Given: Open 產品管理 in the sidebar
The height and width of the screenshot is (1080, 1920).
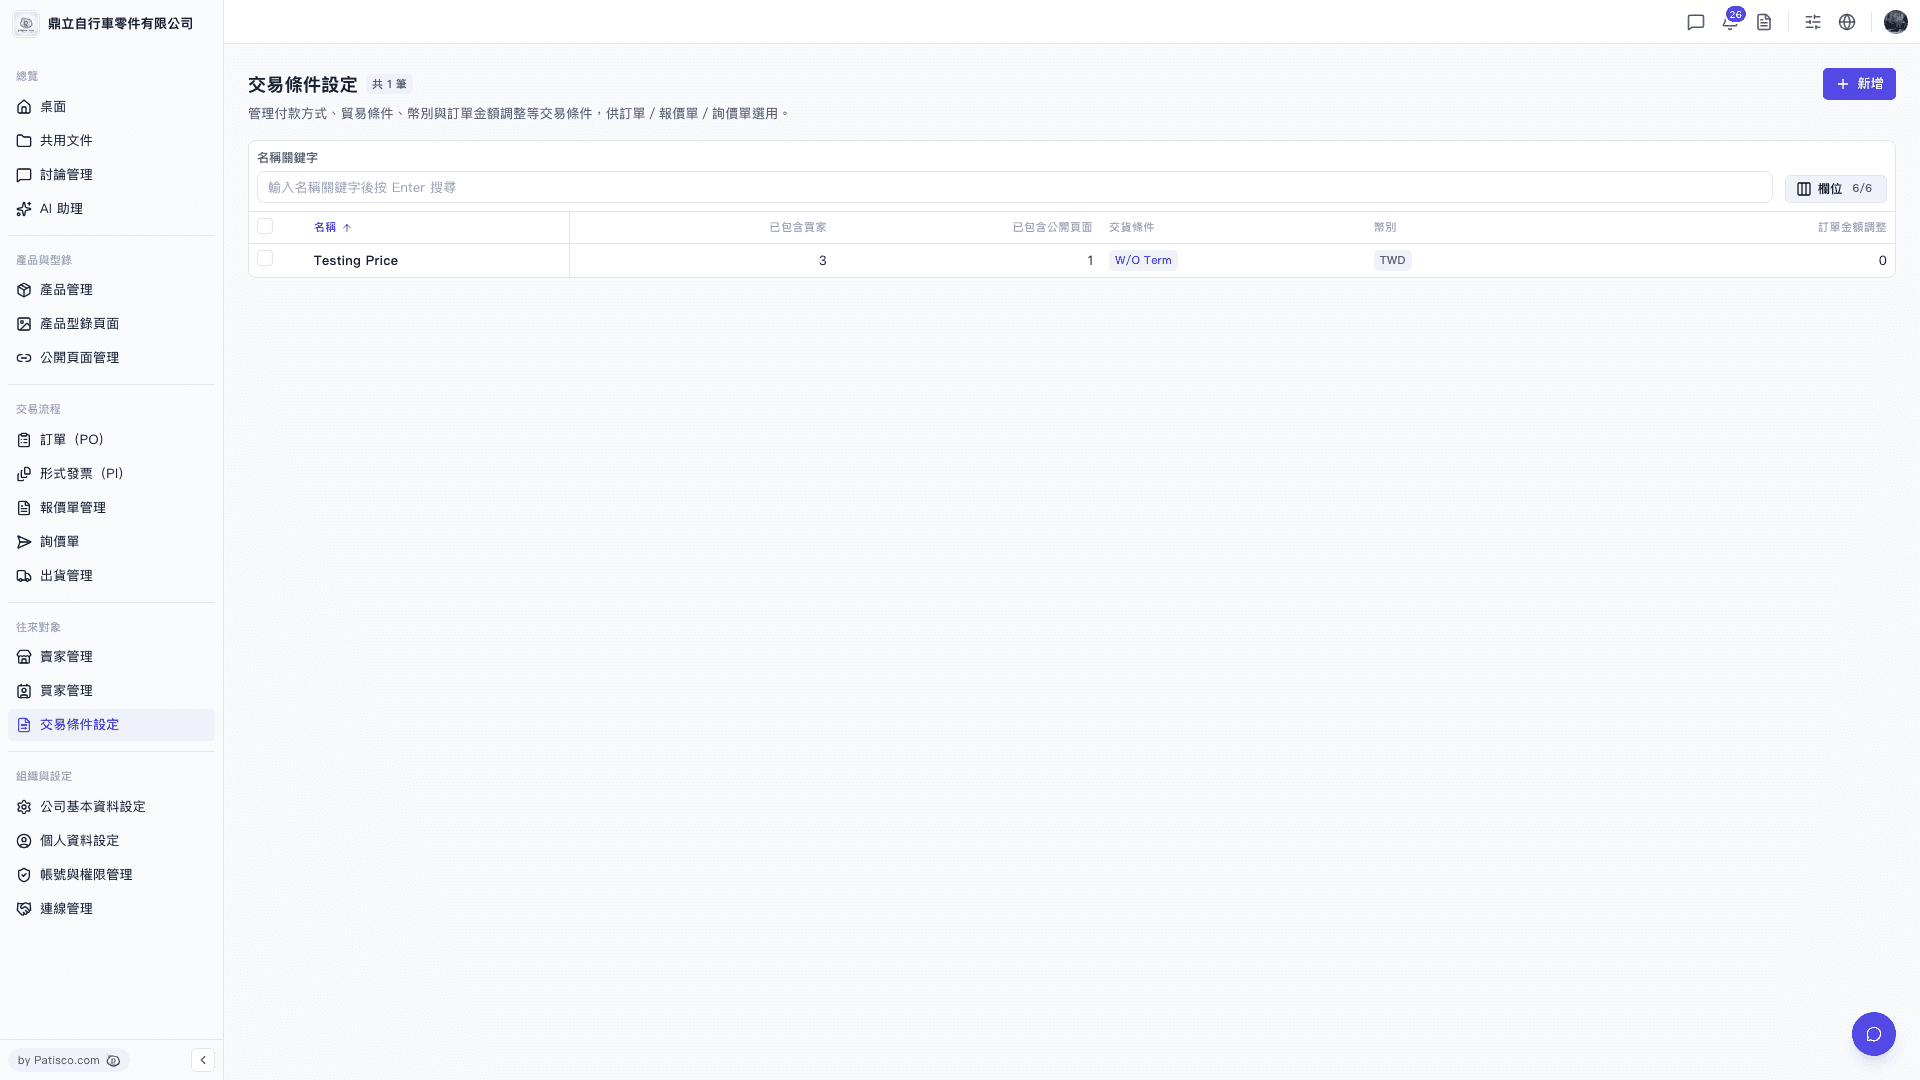Looking at the screenshot, I should (111, 290).
